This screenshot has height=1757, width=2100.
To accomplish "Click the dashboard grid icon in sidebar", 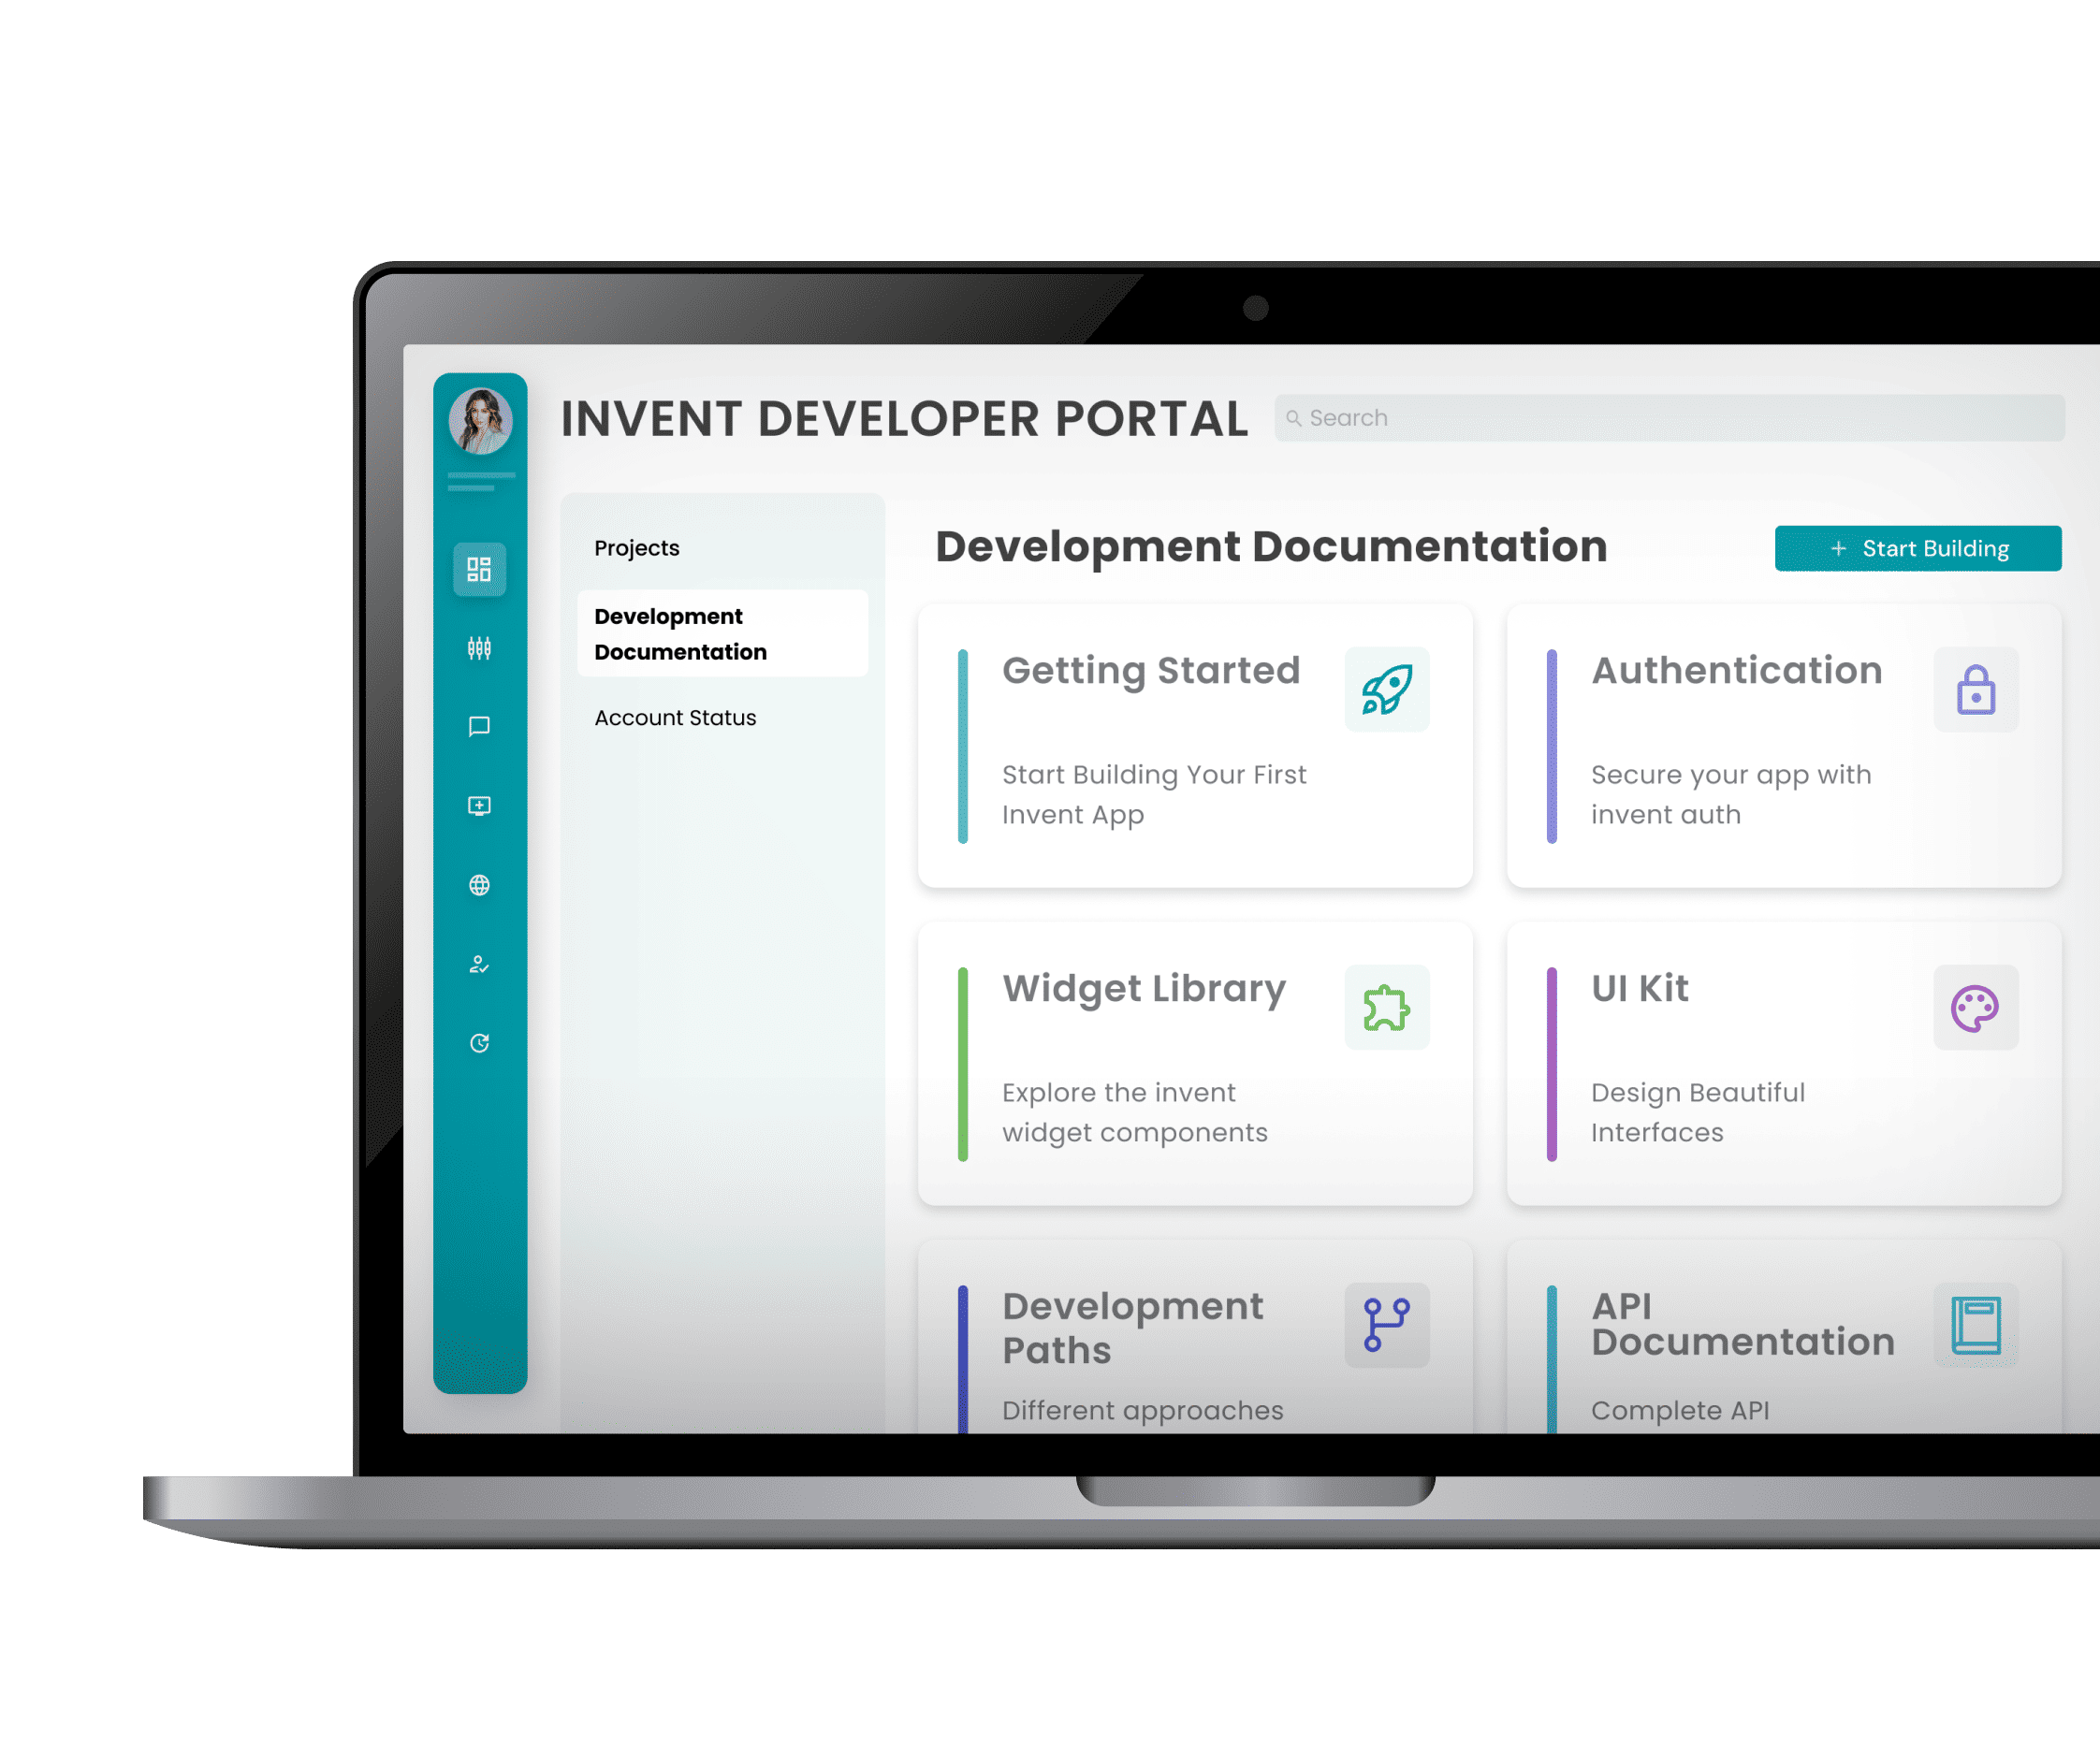I will click(x=479, y=569).
